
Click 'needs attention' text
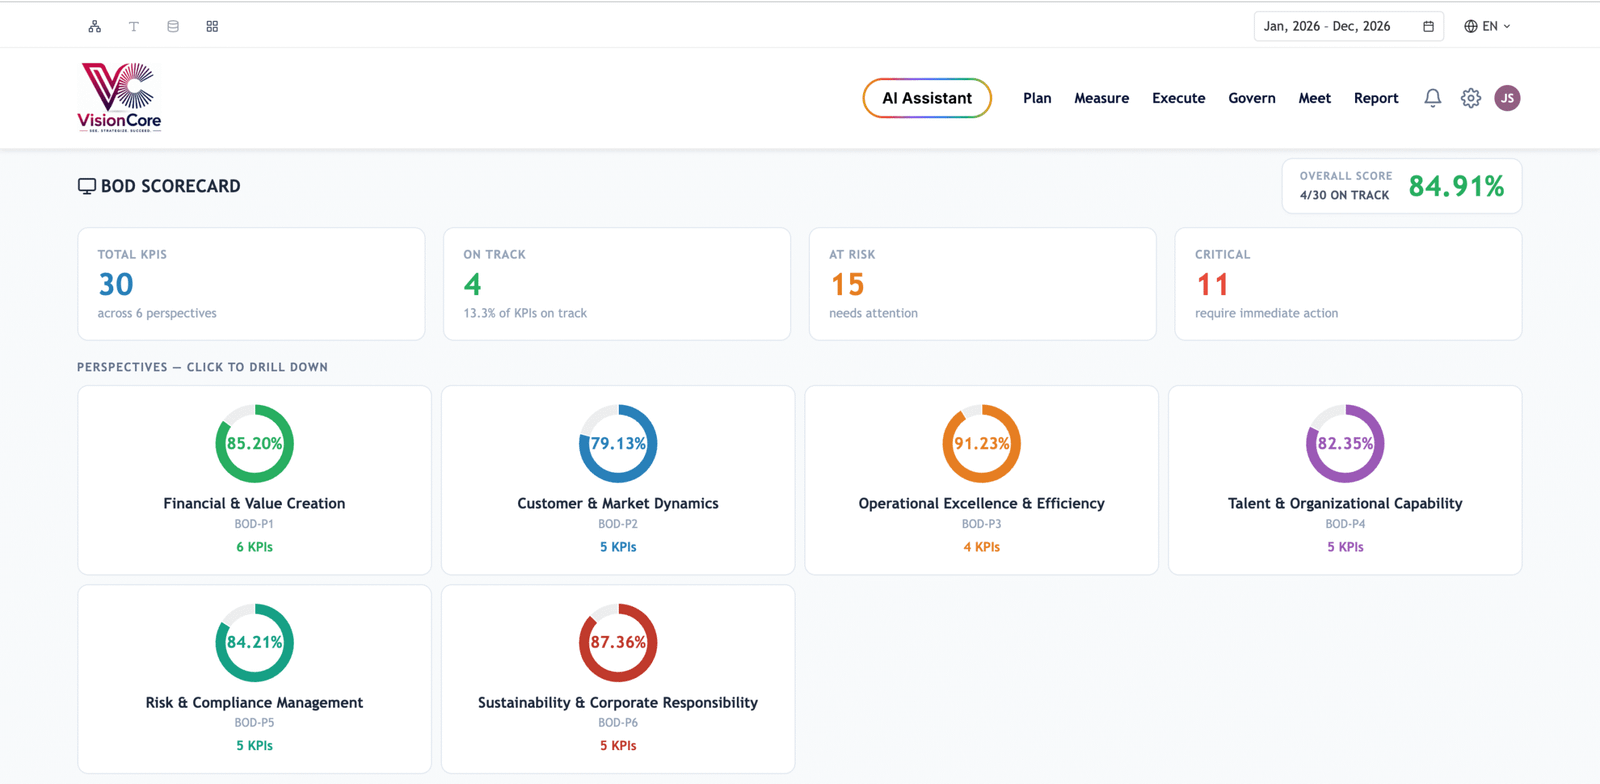pos(873,313)
